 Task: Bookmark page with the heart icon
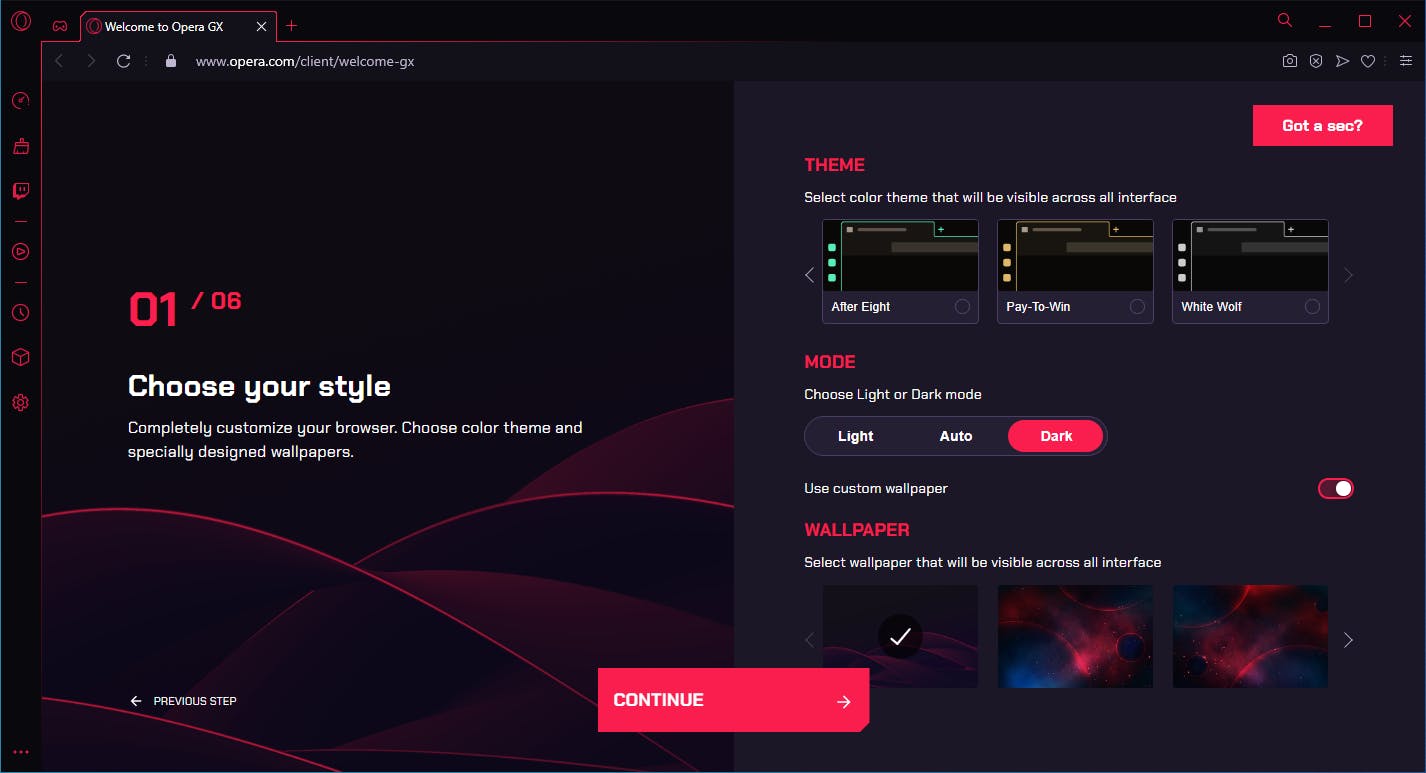tap(1368, 61)
